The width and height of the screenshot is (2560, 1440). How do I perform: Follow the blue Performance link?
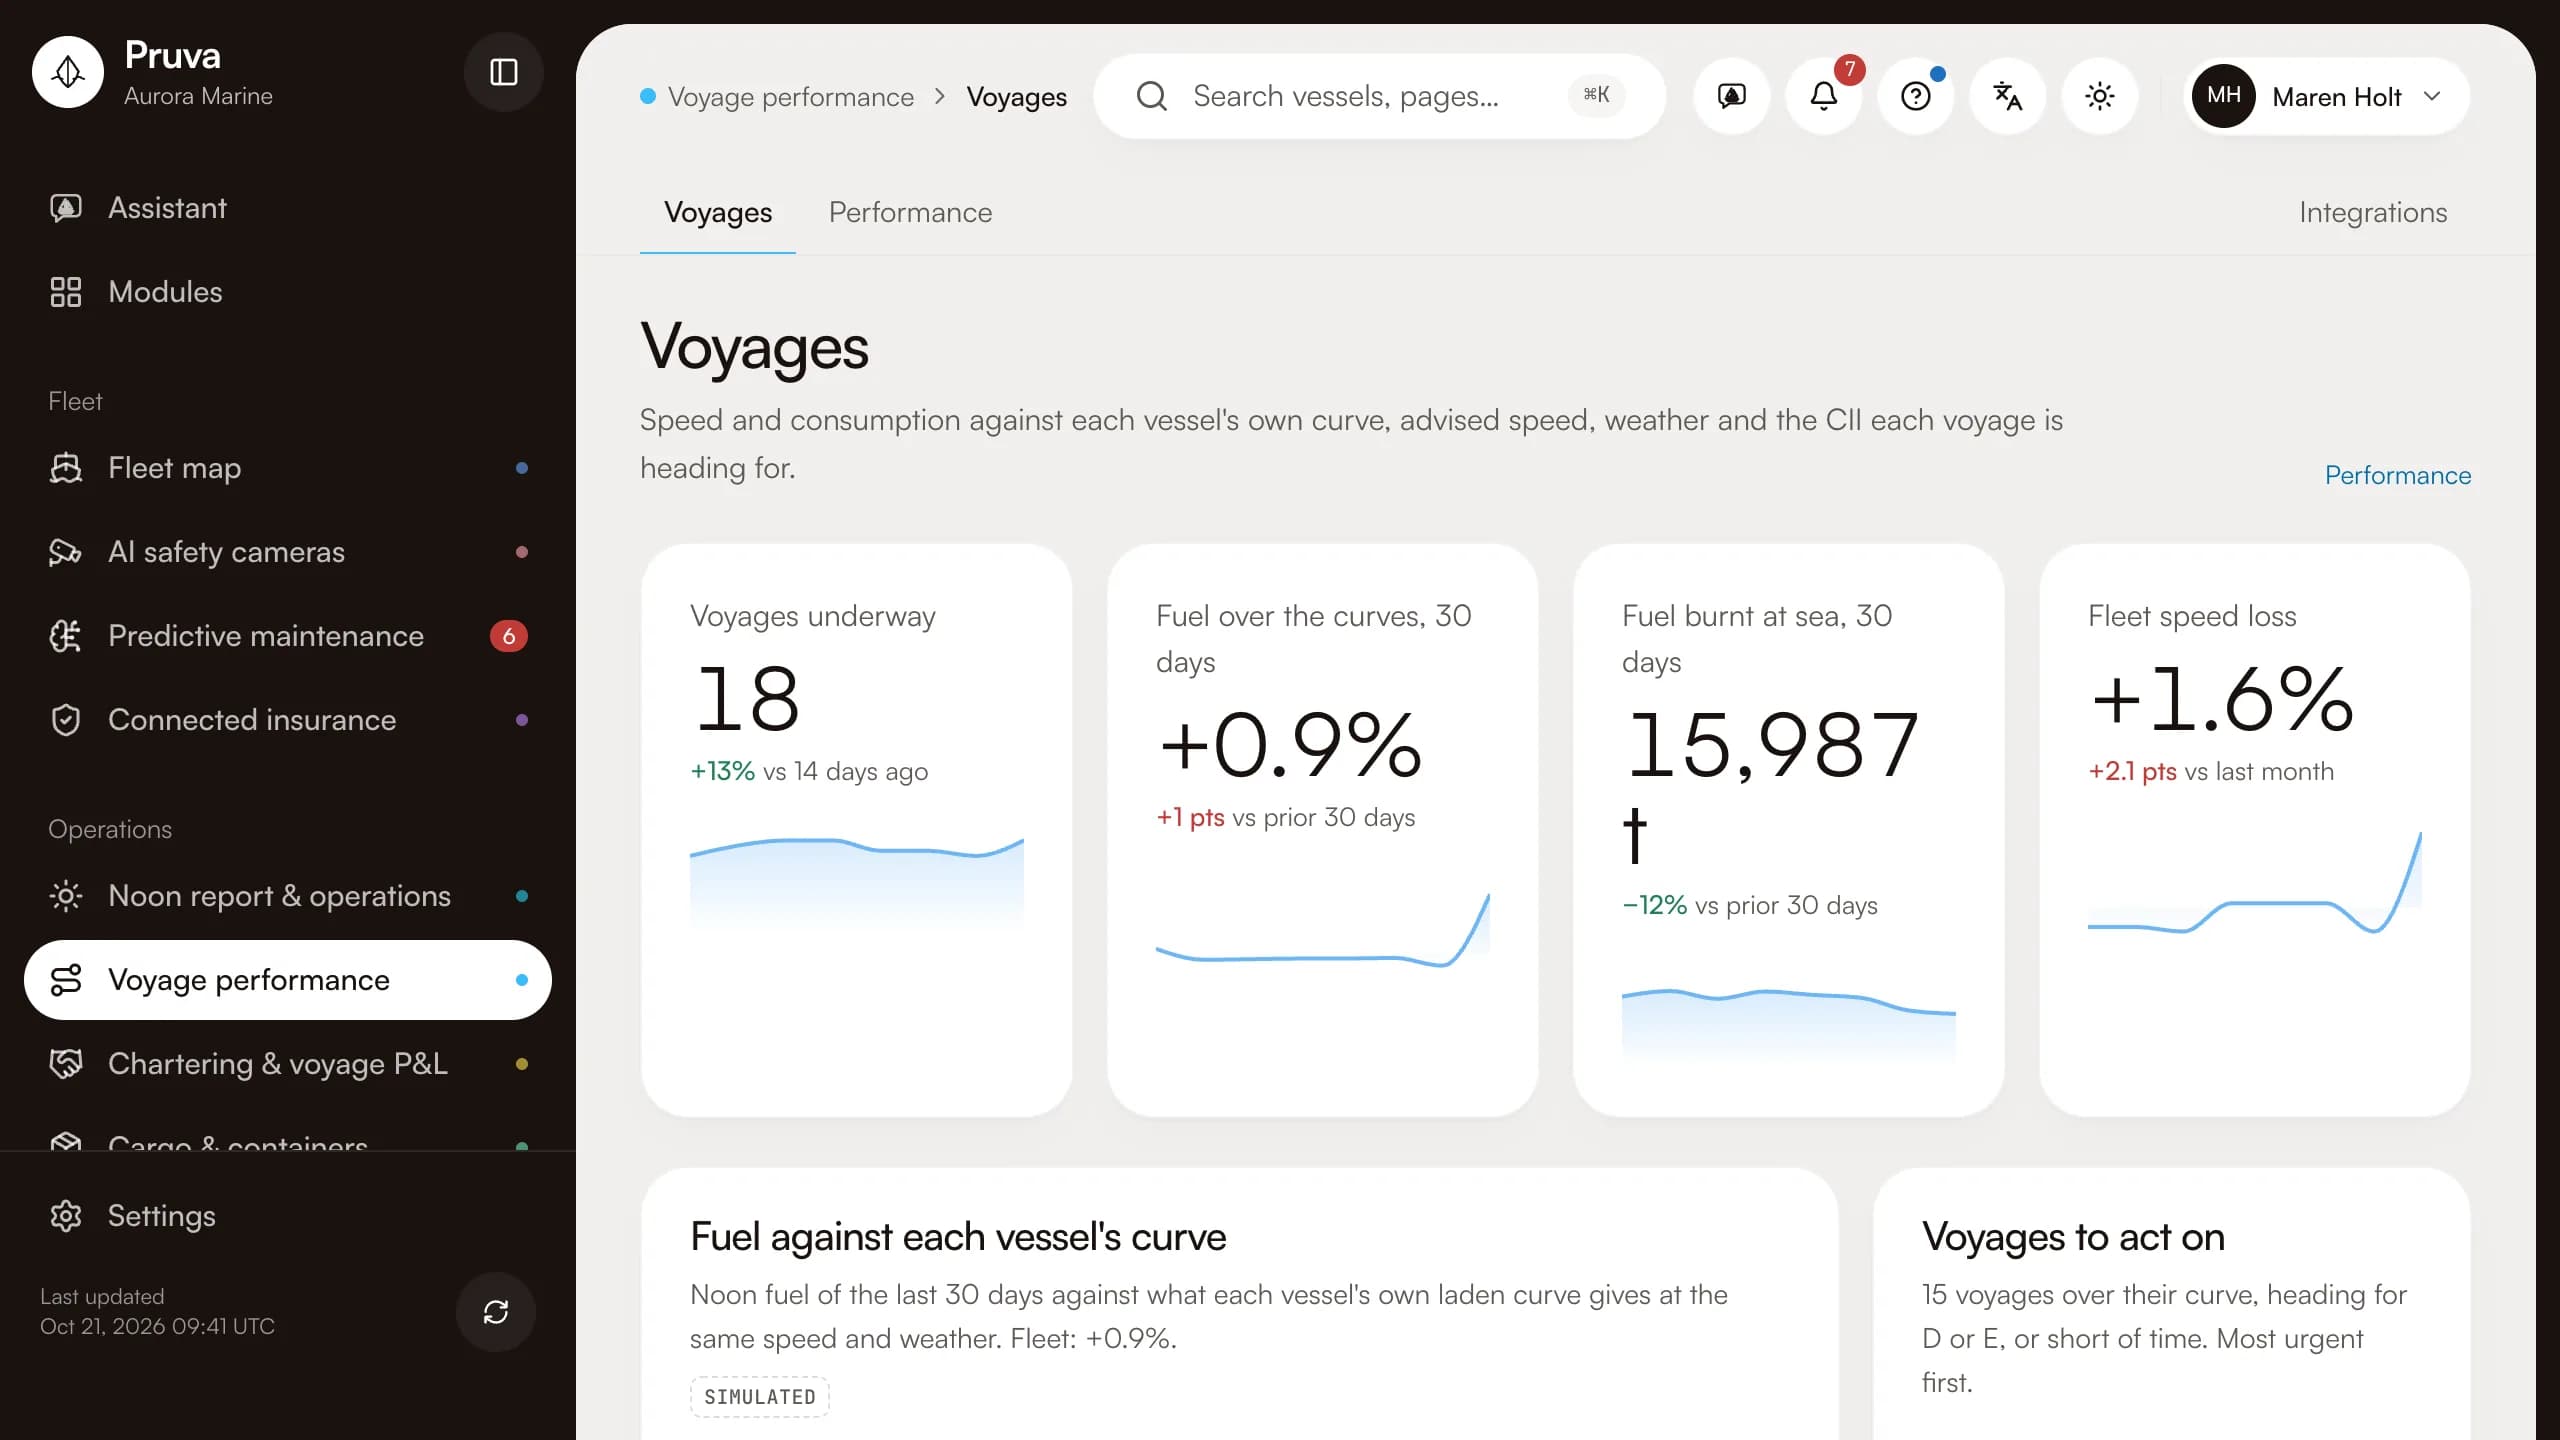coord(2398,475)
